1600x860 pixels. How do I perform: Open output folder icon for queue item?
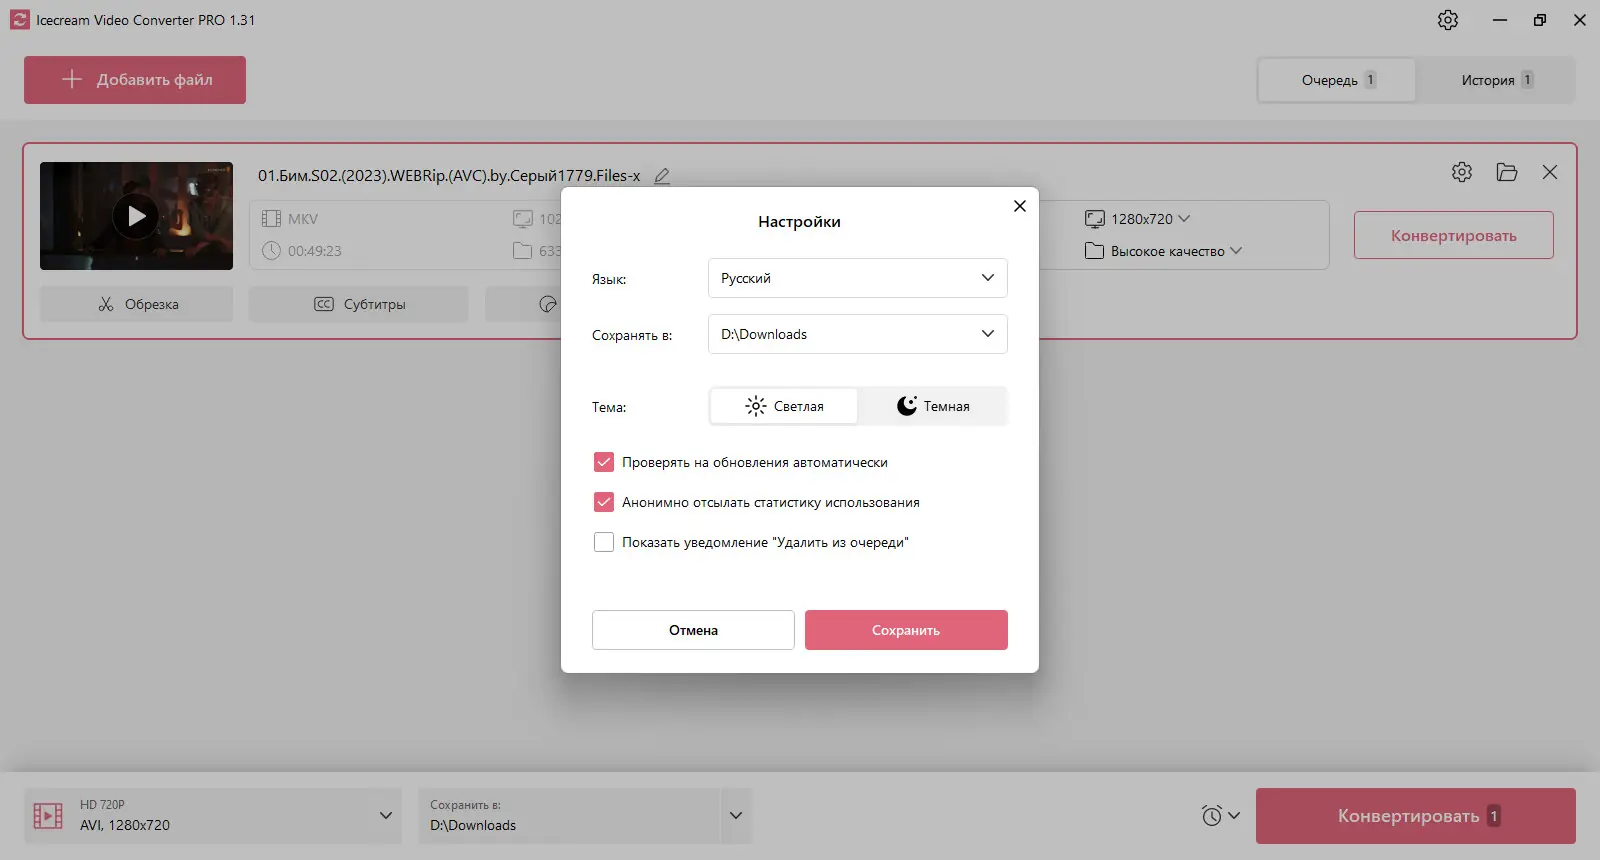click(1507, 172)
